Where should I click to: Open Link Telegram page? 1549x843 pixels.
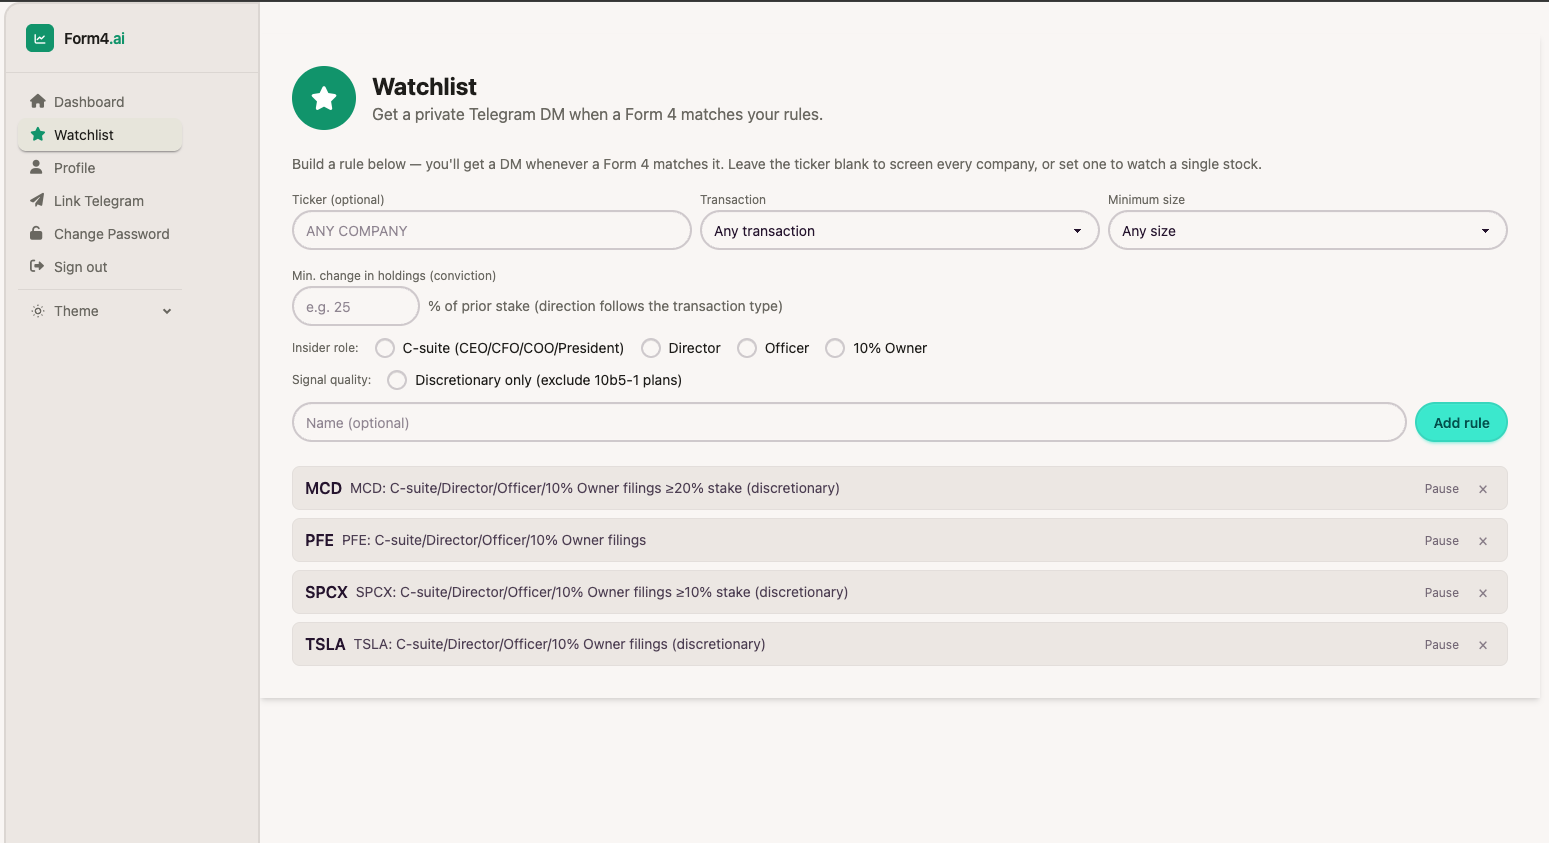(x=100, y=201)
